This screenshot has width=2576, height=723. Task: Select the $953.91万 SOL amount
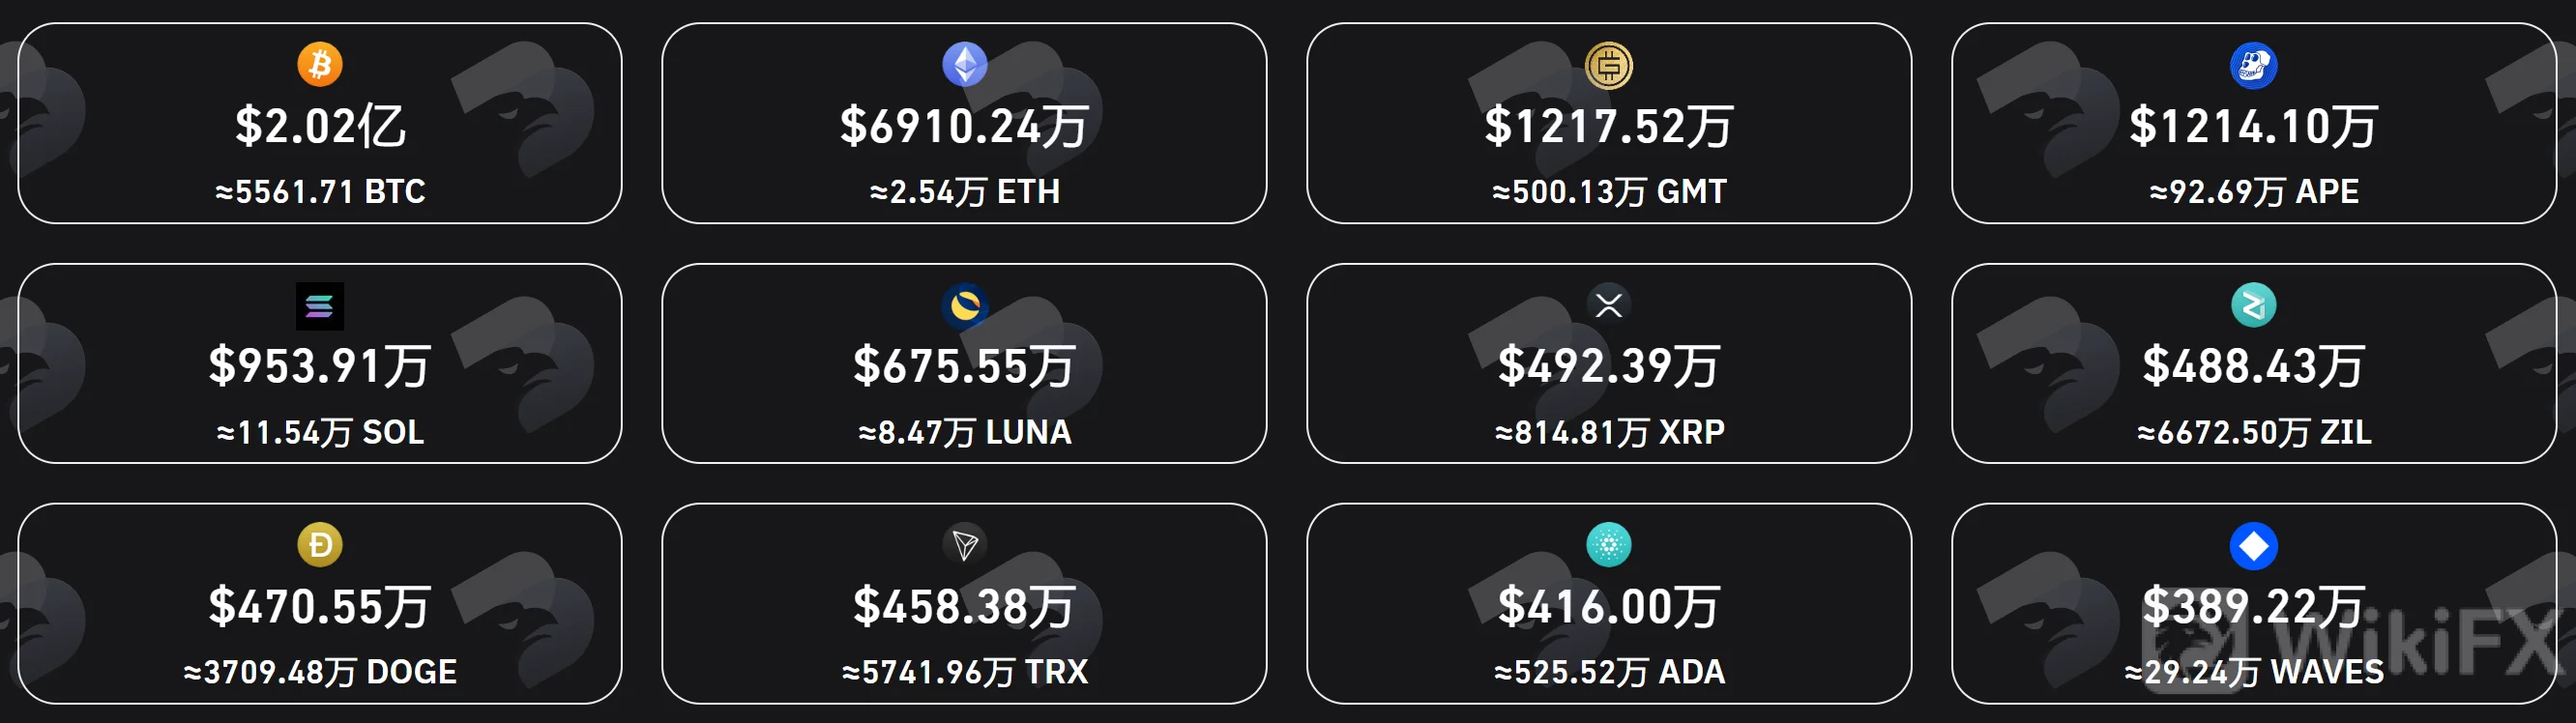click(x=320, y=367)
